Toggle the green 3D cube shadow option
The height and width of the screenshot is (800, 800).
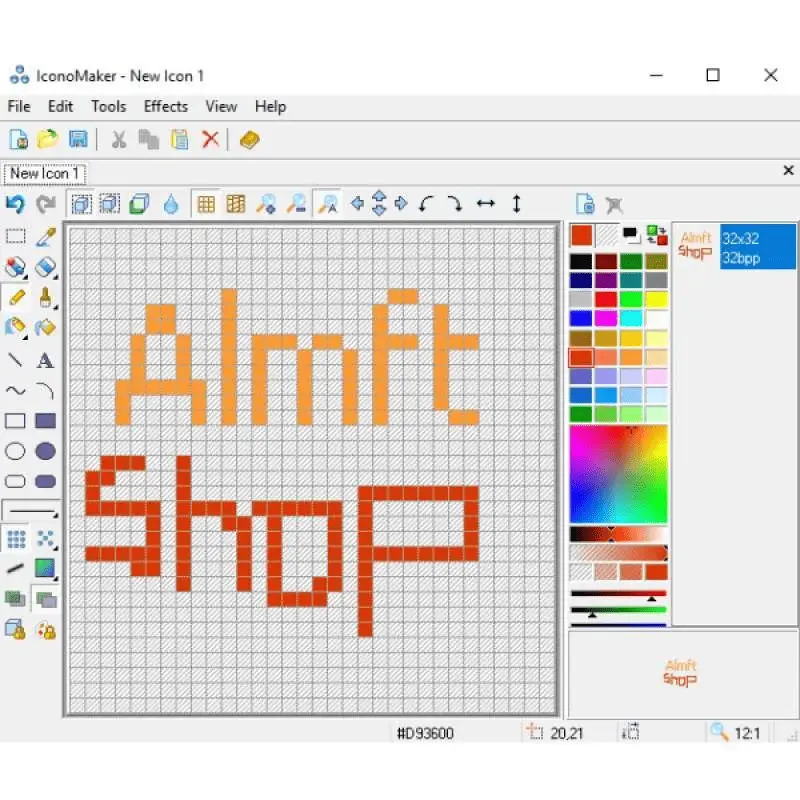pos(139,205)
